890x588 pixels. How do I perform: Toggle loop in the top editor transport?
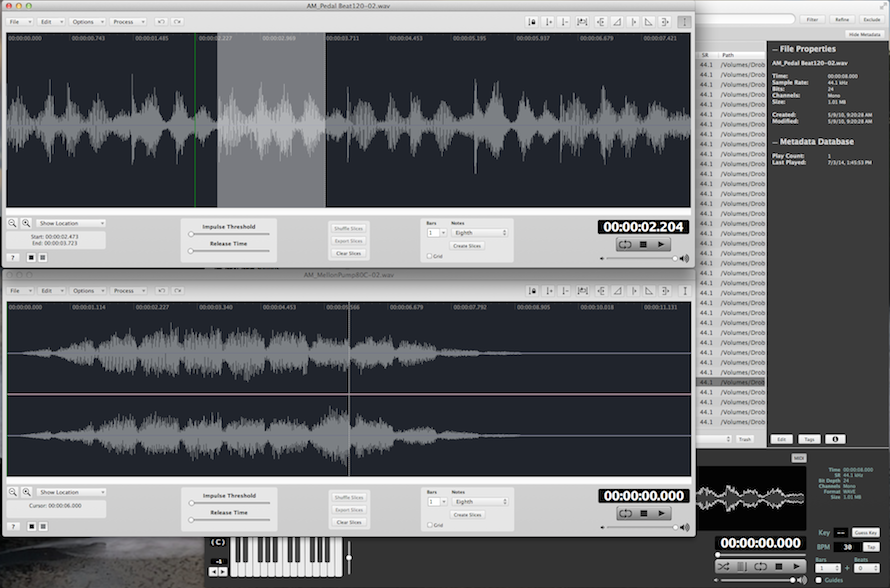tap(625, 245)
